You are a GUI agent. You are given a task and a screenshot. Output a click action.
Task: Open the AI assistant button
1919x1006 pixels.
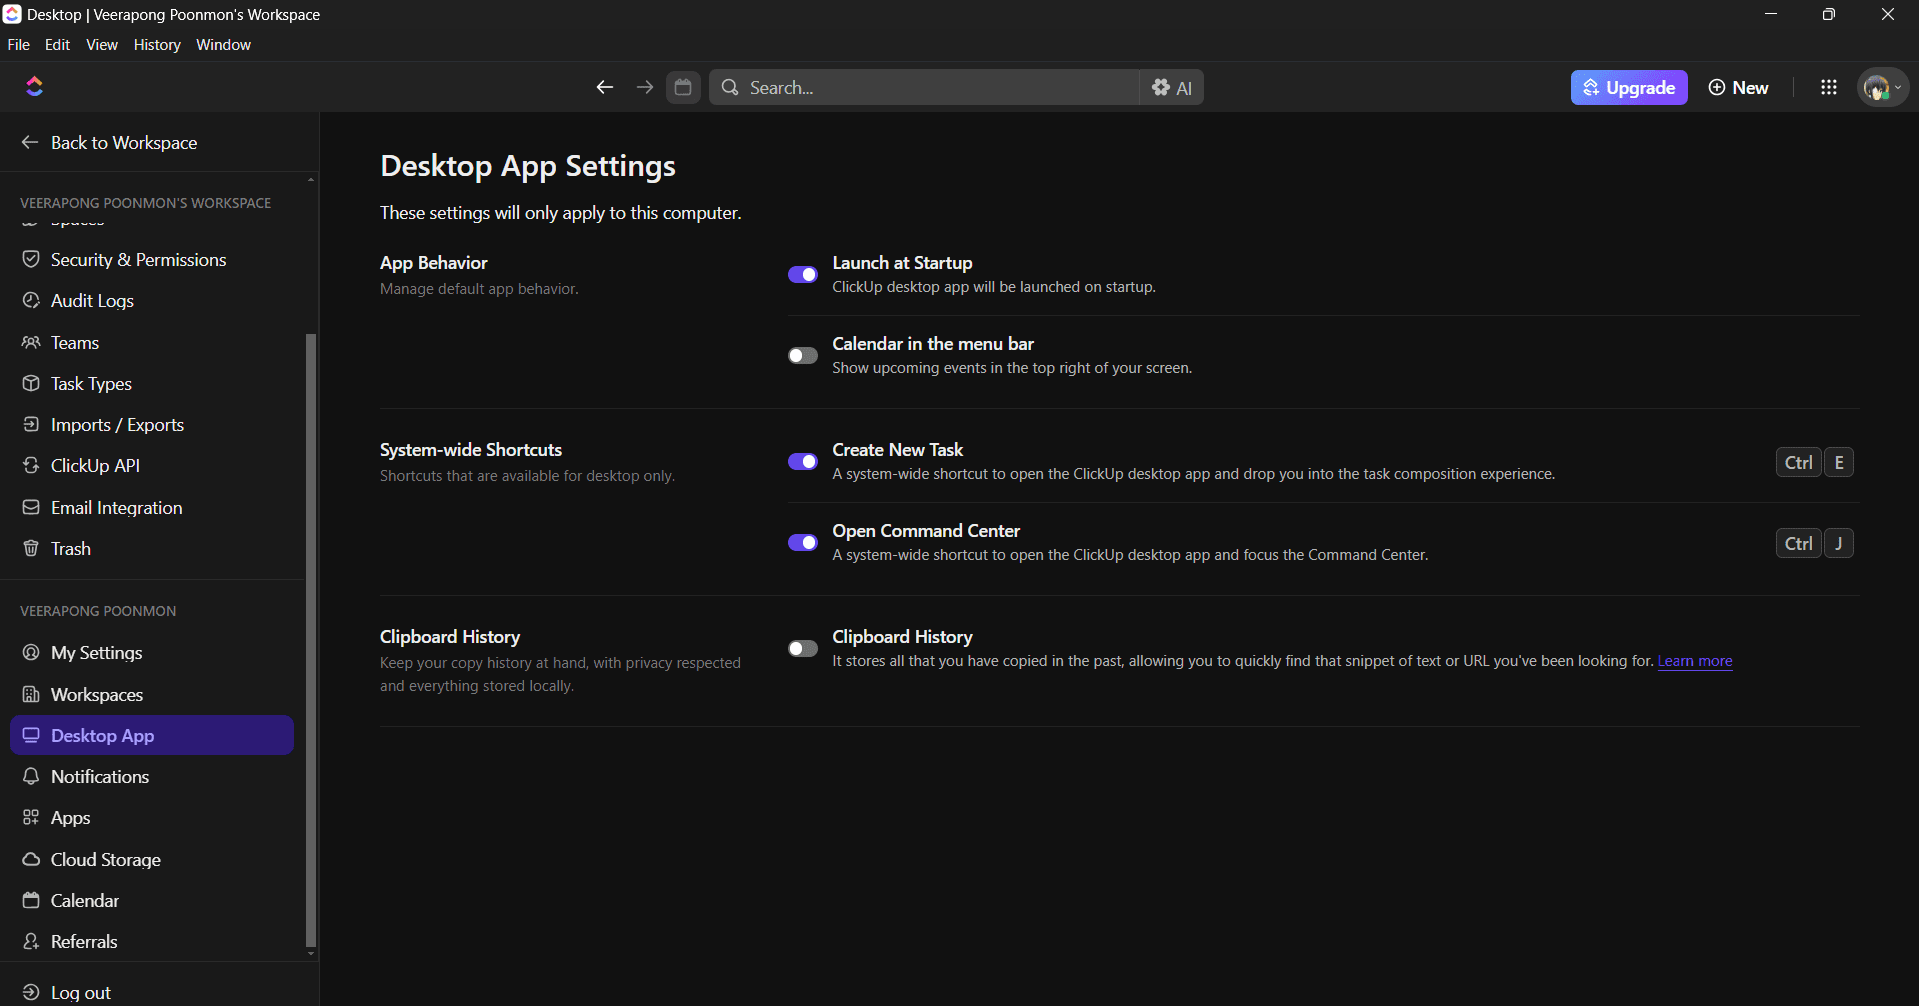[x=1172, y=87]
